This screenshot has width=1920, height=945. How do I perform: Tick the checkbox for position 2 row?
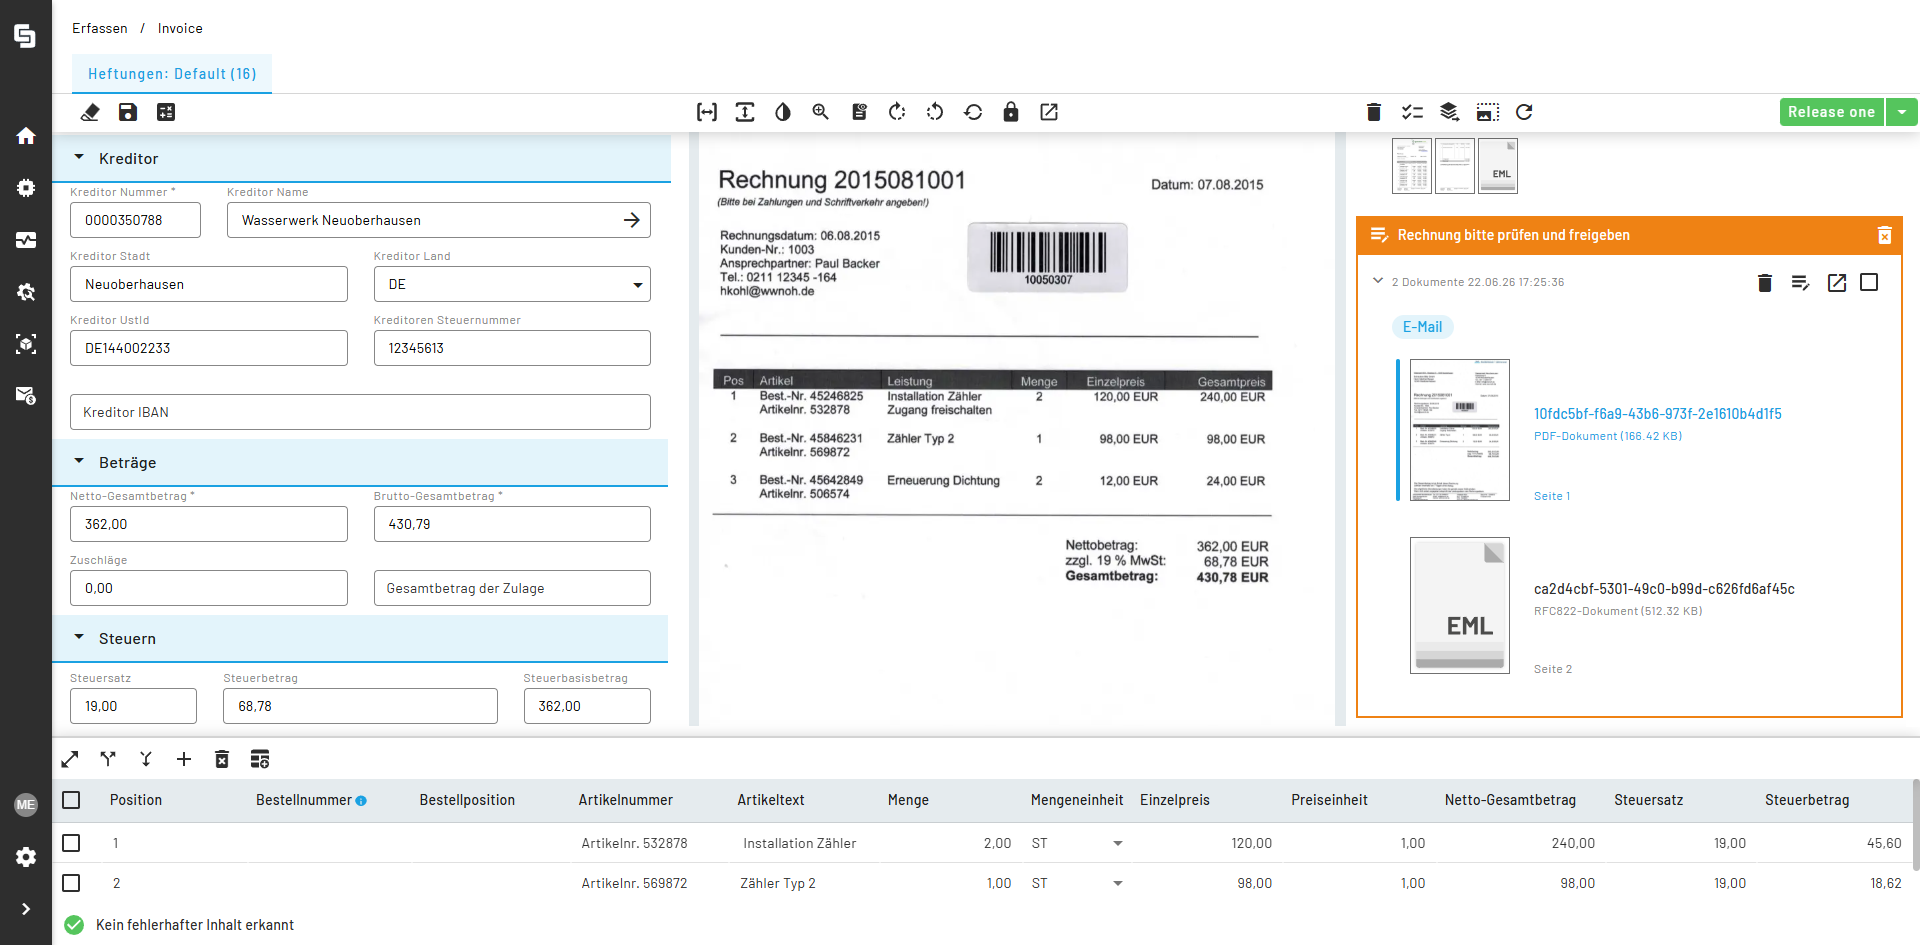click(71, 883)
